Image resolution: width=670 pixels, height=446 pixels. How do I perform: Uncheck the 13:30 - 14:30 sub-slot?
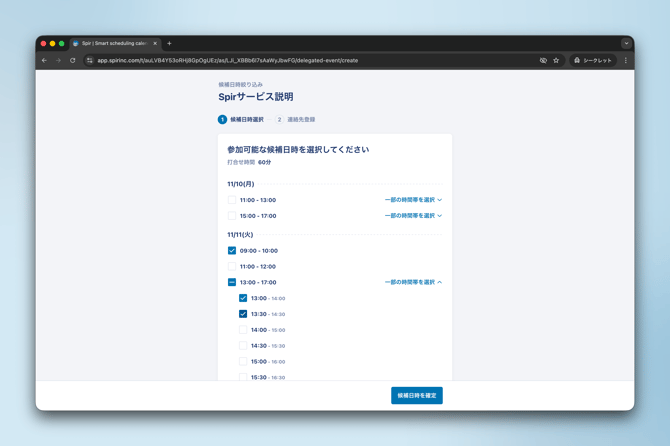pos(243,314)
